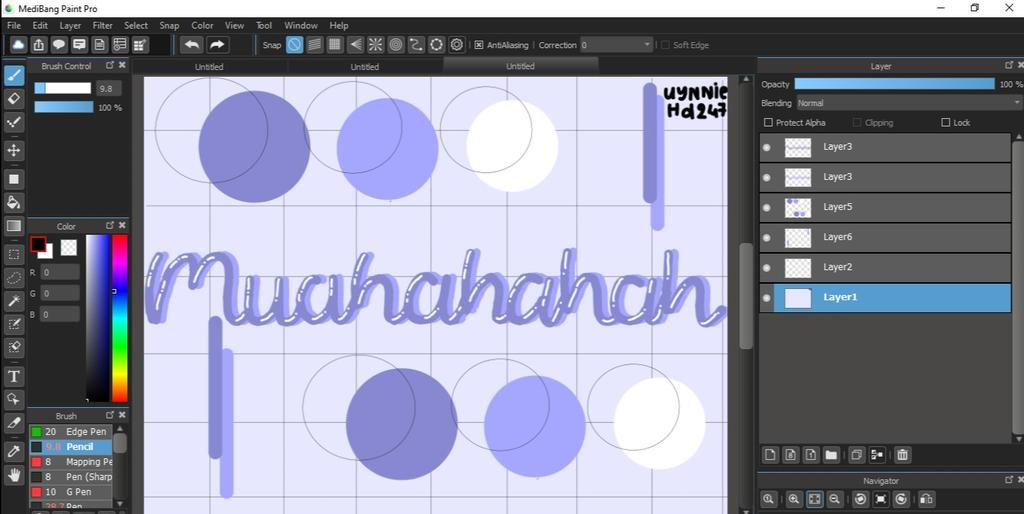Viewport: 1024px width, 514px height.
Task: Pick the Eyedropper tool
Action: pos(14,451)
